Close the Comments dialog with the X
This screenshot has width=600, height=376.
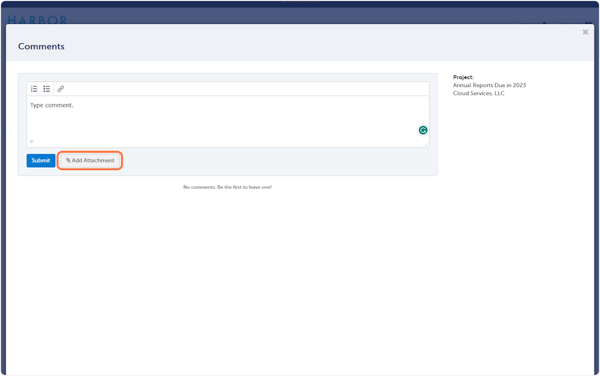tap(585, 32)
